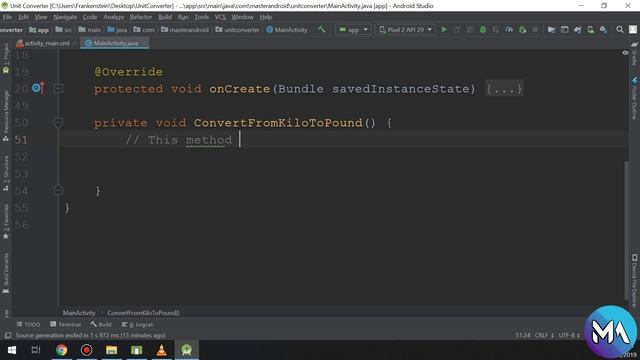This screenshot has height=360, width=640.
Task: Open the View menu
Action: tap(40, 17)
